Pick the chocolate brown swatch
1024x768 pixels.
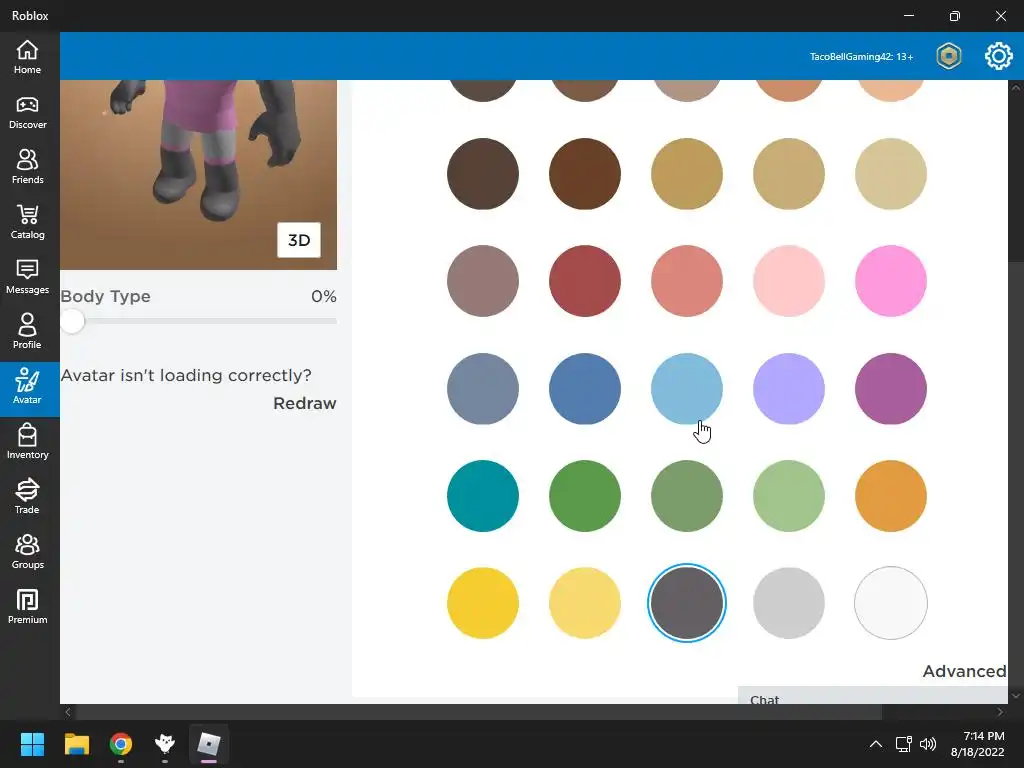pyautogui.click(x=584, y=174)
